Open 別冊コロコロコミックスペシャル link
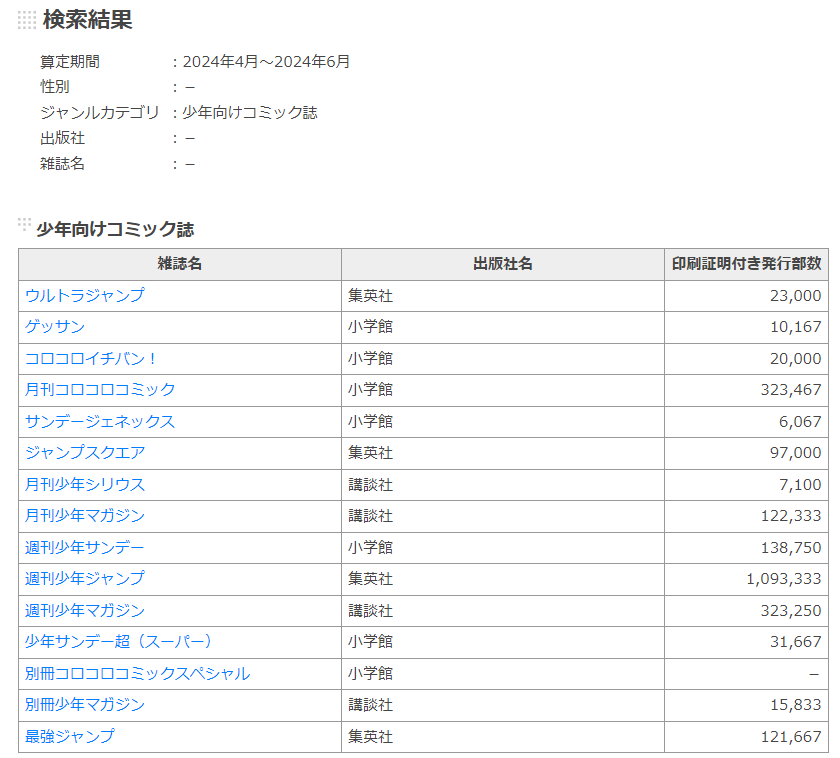Image resolution: width=840 pixels, height=758 pixels. (x=137, y=673)
